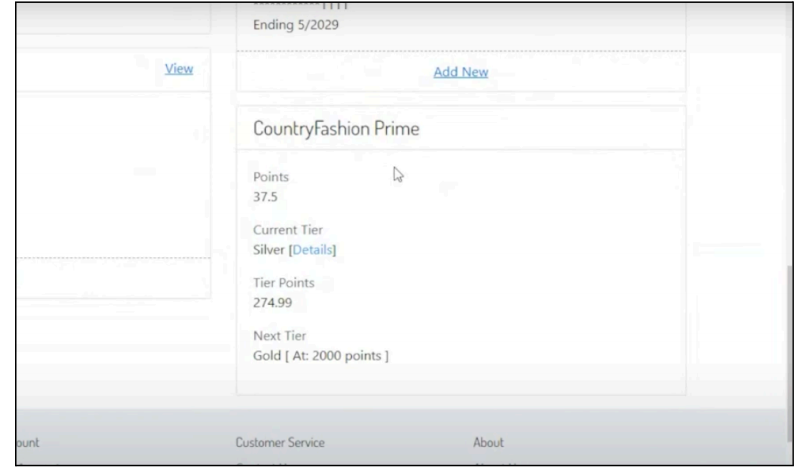Click the About footer heading
Image resolution: width=805 pixels, height=473 pixels.
point(488,441)
